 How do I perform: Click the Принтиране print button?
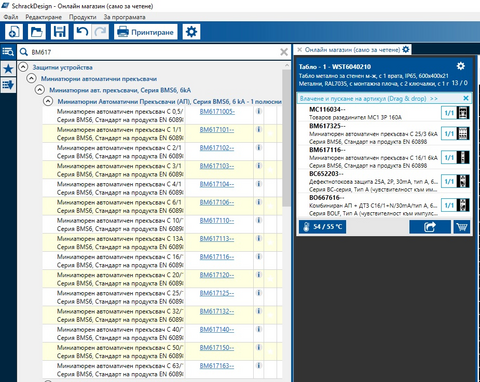[146, 32]
